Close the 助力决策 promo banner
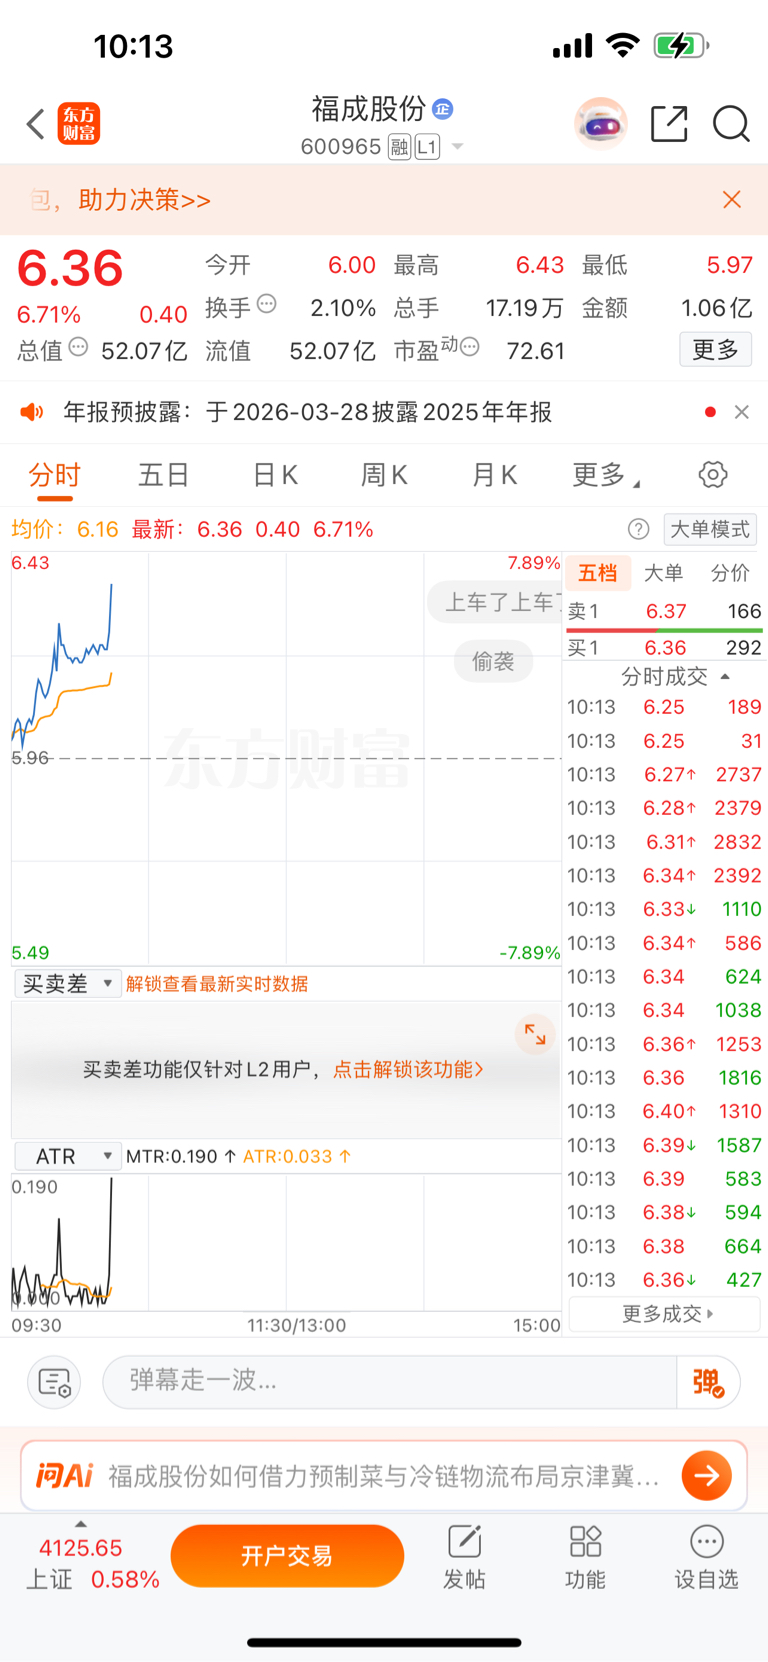Viewport: 768px width, 1662px height. click(732, 200)
